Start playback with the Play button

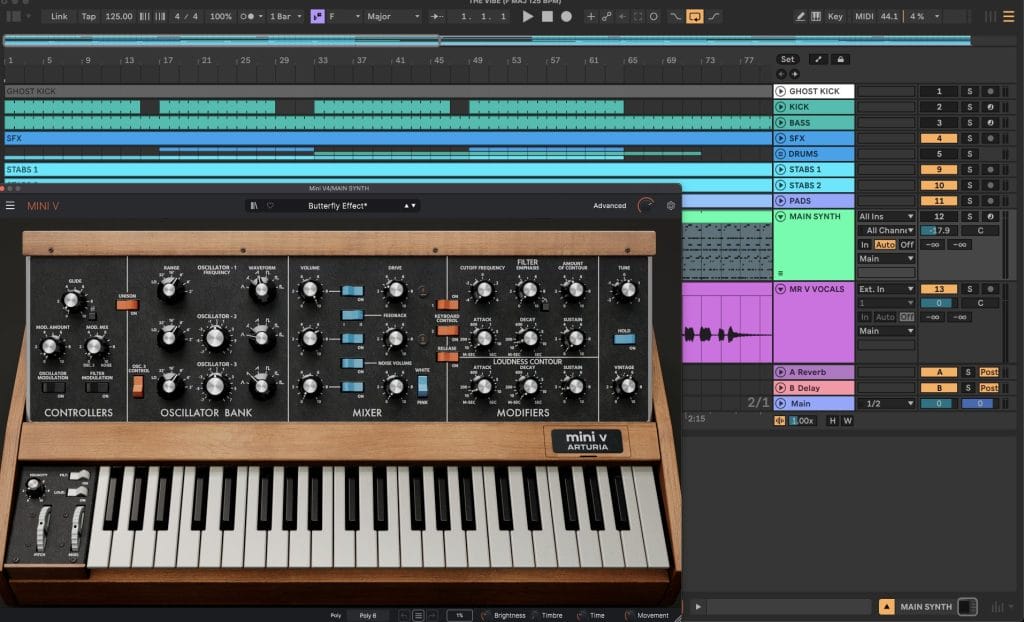(x=528, y=16)
